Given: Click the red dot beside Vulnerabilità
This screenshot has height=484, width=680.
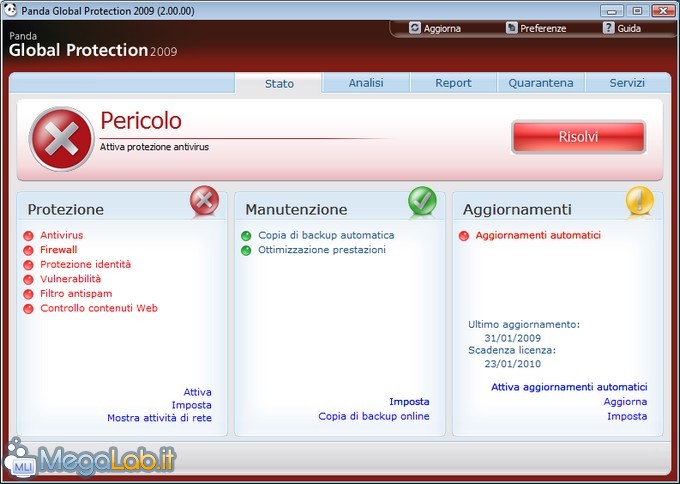Looking at the screenshot, I should tap(28, 280).
